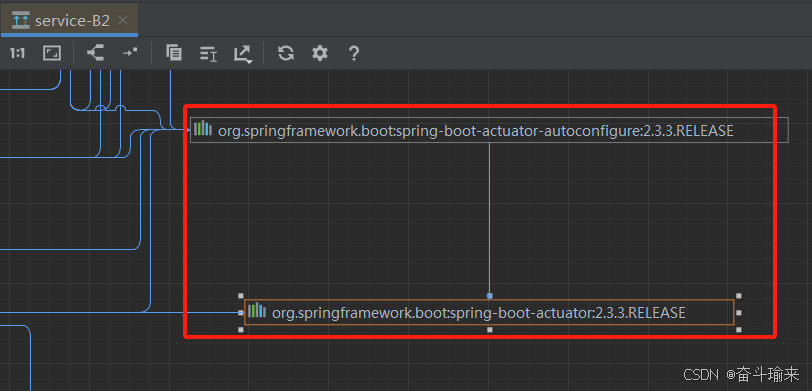812x391 pixels.
Task: Click the library icon of the actuator-autoconfigure node
Action: 203,129
